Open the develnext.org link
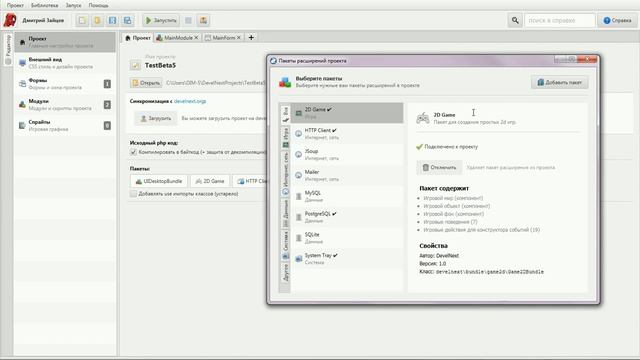 pyautogui.click(x=190, y=101)
